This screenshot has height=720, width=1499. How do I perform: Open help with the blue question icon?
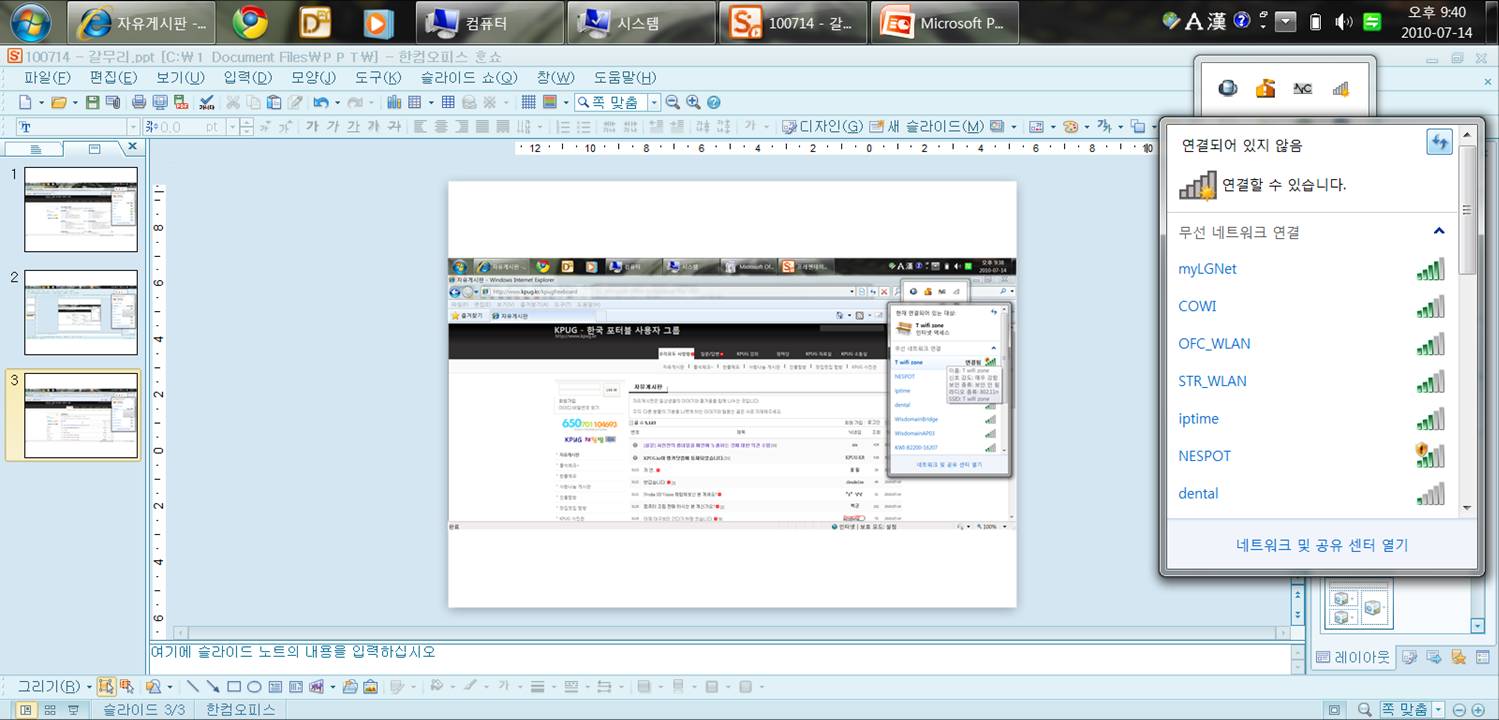713,102
